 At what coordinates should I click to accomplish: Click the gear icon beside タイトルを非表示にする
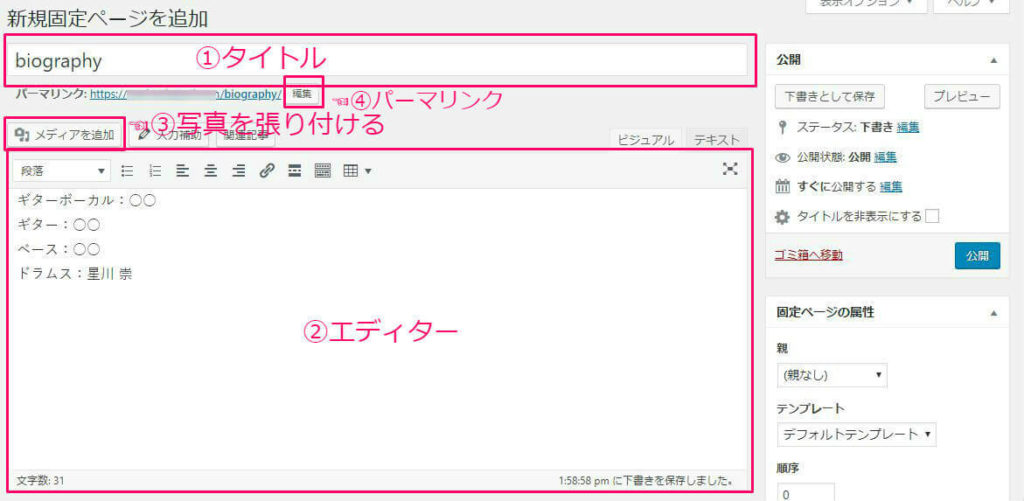point(782,218)
